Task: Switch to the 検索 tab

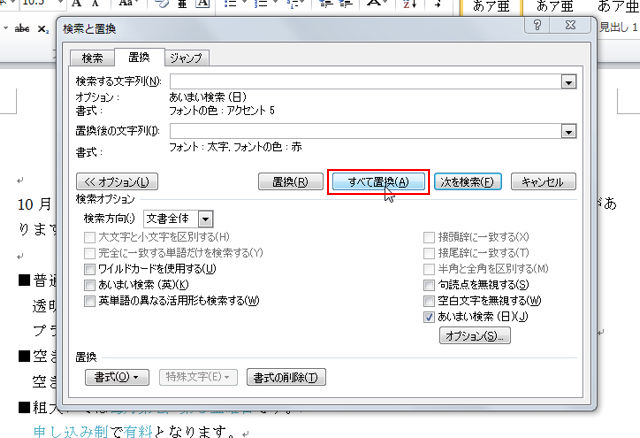Action: pos(92,58)
